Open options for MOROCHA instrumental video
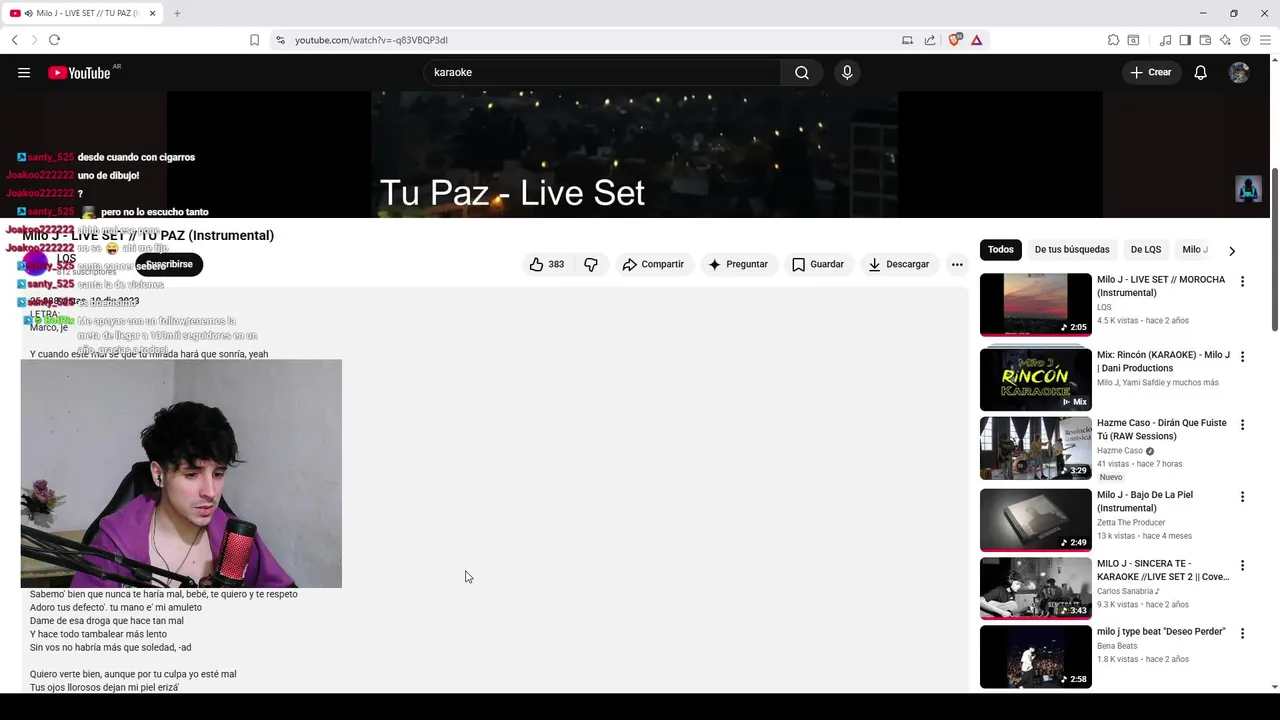Viewport: 1280px width, 720px height. tap(1242, 282)
